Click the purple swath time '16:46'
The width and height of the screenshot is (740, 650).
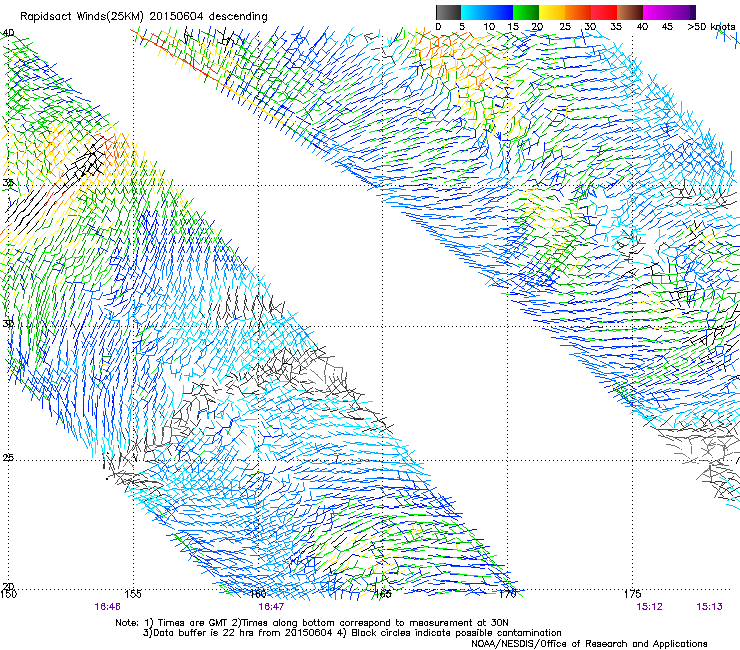(x=107, y=607)
